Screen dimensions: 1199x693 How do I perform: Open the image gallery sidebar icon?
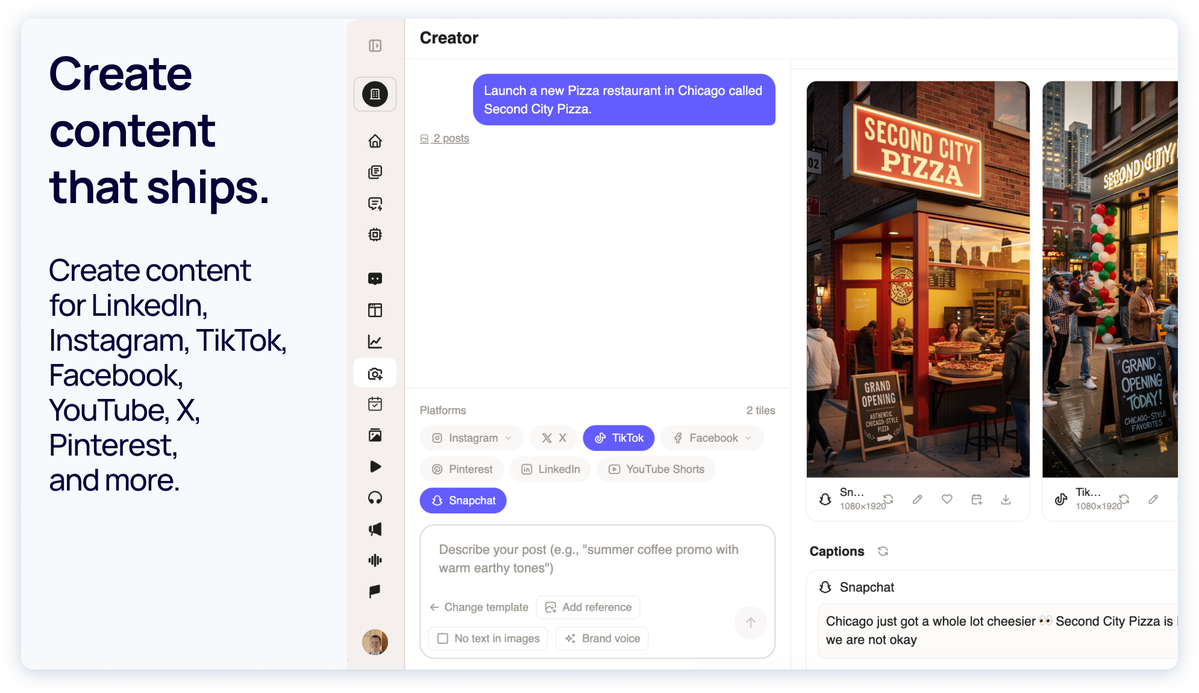[375, 435]
